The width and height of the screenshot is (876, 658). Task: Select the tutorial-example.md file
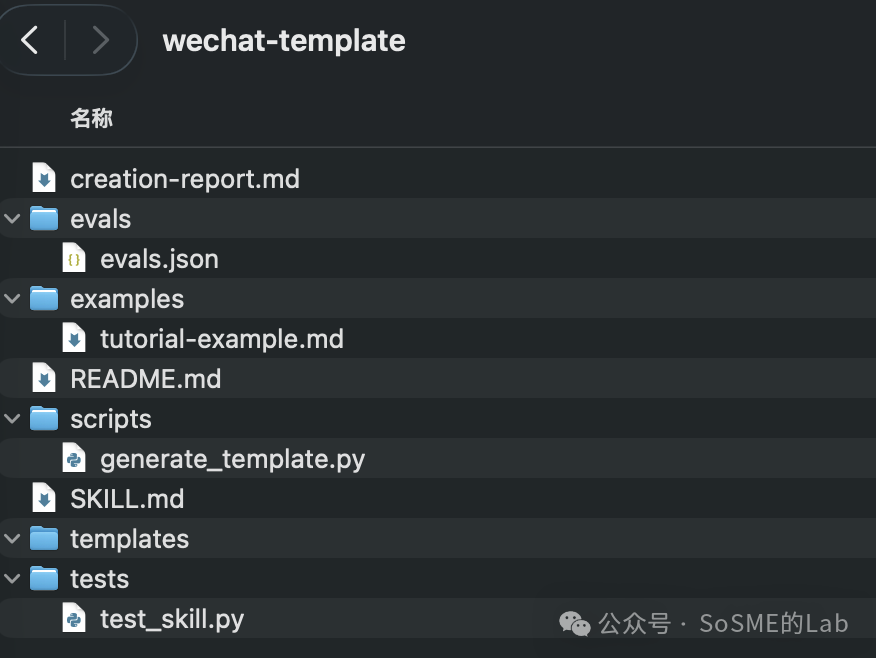pyautogui.click(x=221, y=339)
